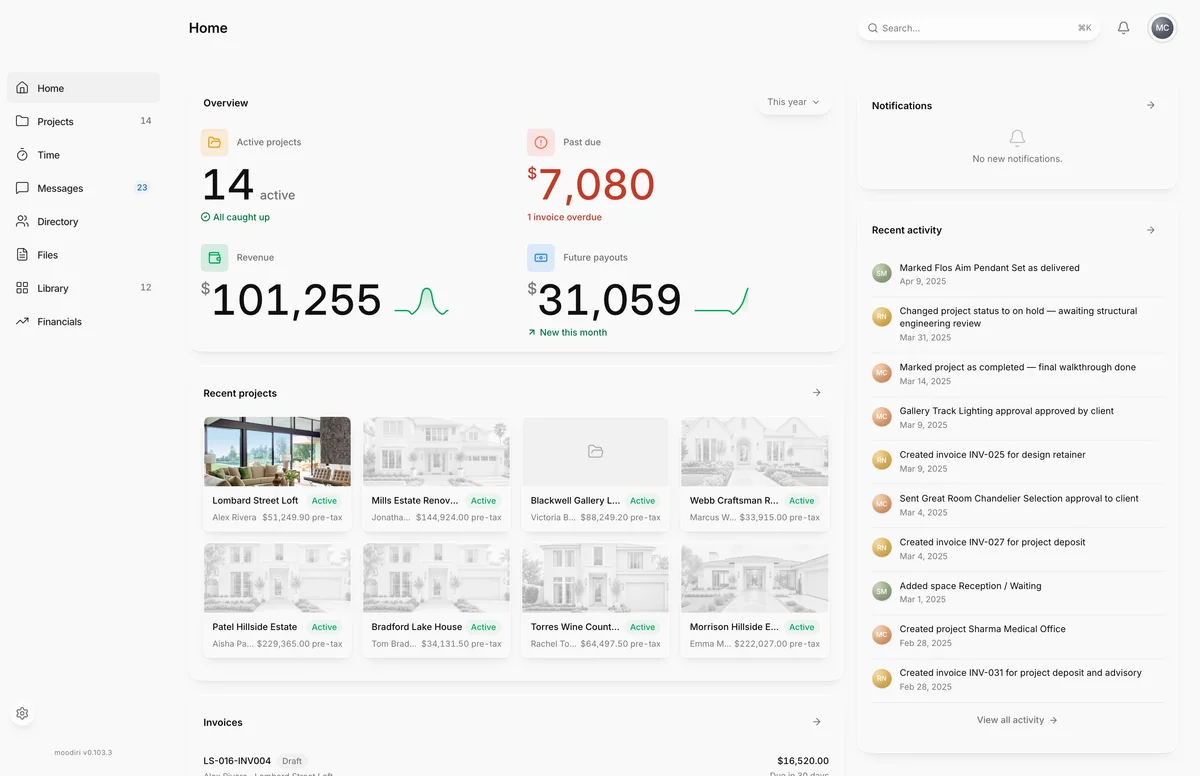Screen dimensions: 1200x776
Task: Click the Past due alert icon
Action: (541, 142)
